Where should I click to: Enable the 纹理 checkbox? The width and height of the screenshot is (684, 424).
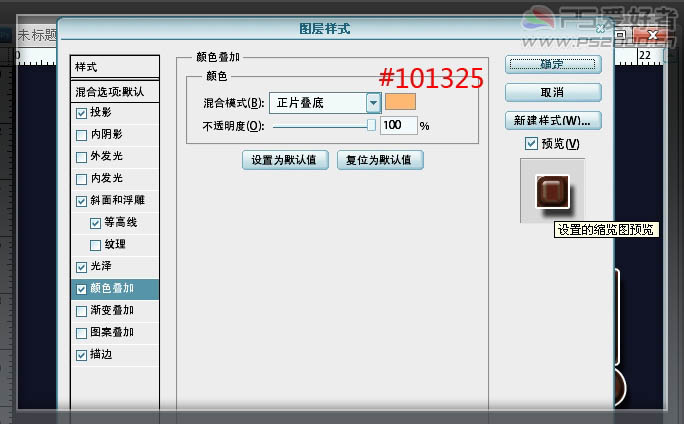(x=95, y=245)
